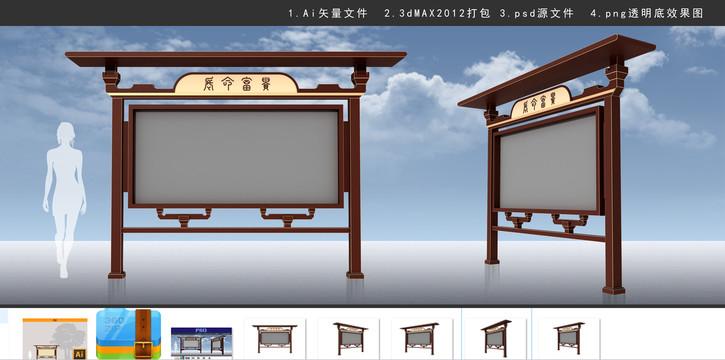The height and width of the screenshot is (360, 725).
Task: Open the Ai vector file thumbnail
Action: [55, 338]
